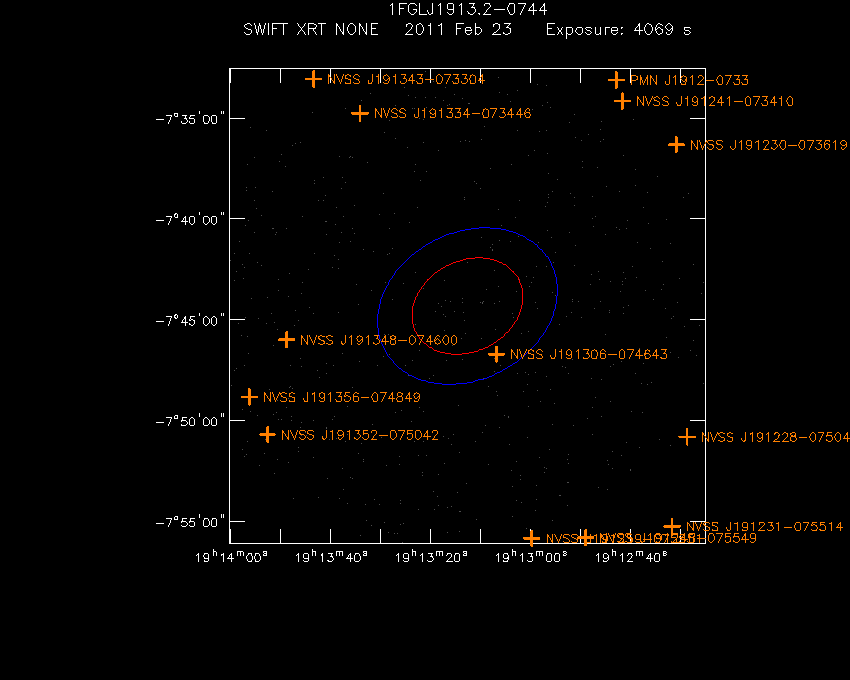This screenshot has height=680, width=850.
Task: Click the observation date 2011 Feb 23
Action: click(458, 29)
